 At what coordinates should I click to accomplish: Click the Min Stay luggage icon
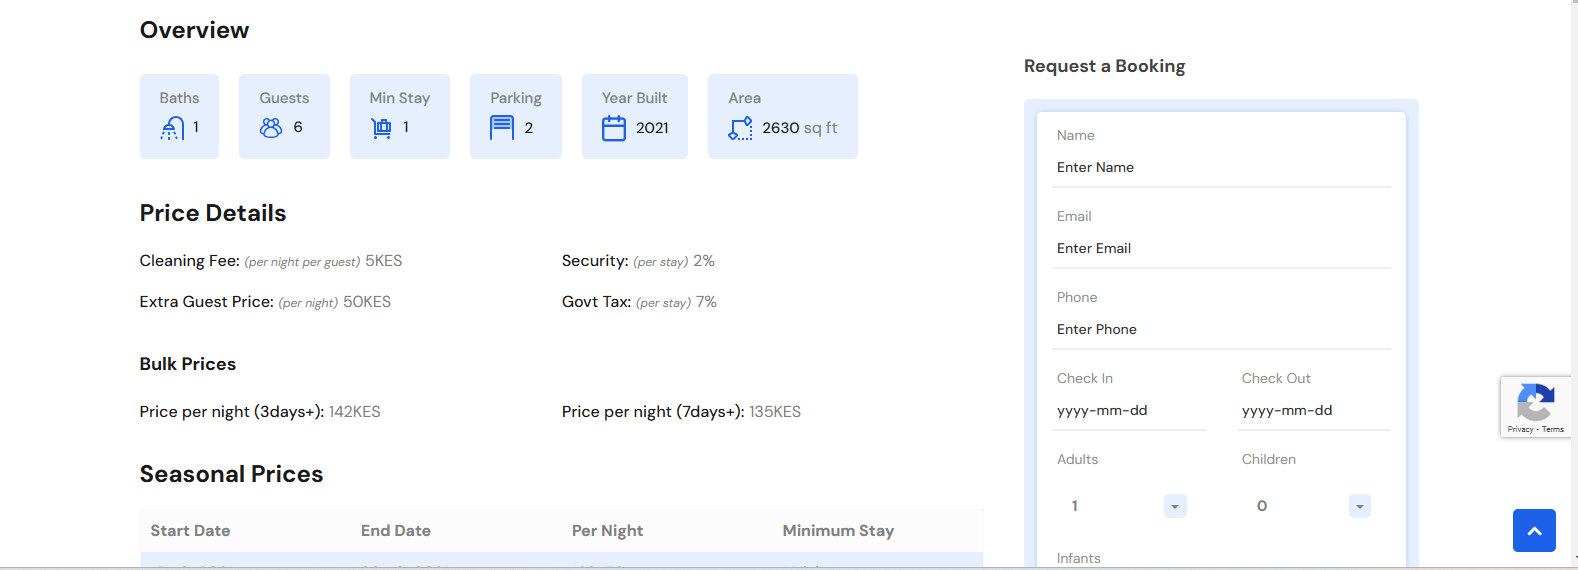(x=381, y=128)
